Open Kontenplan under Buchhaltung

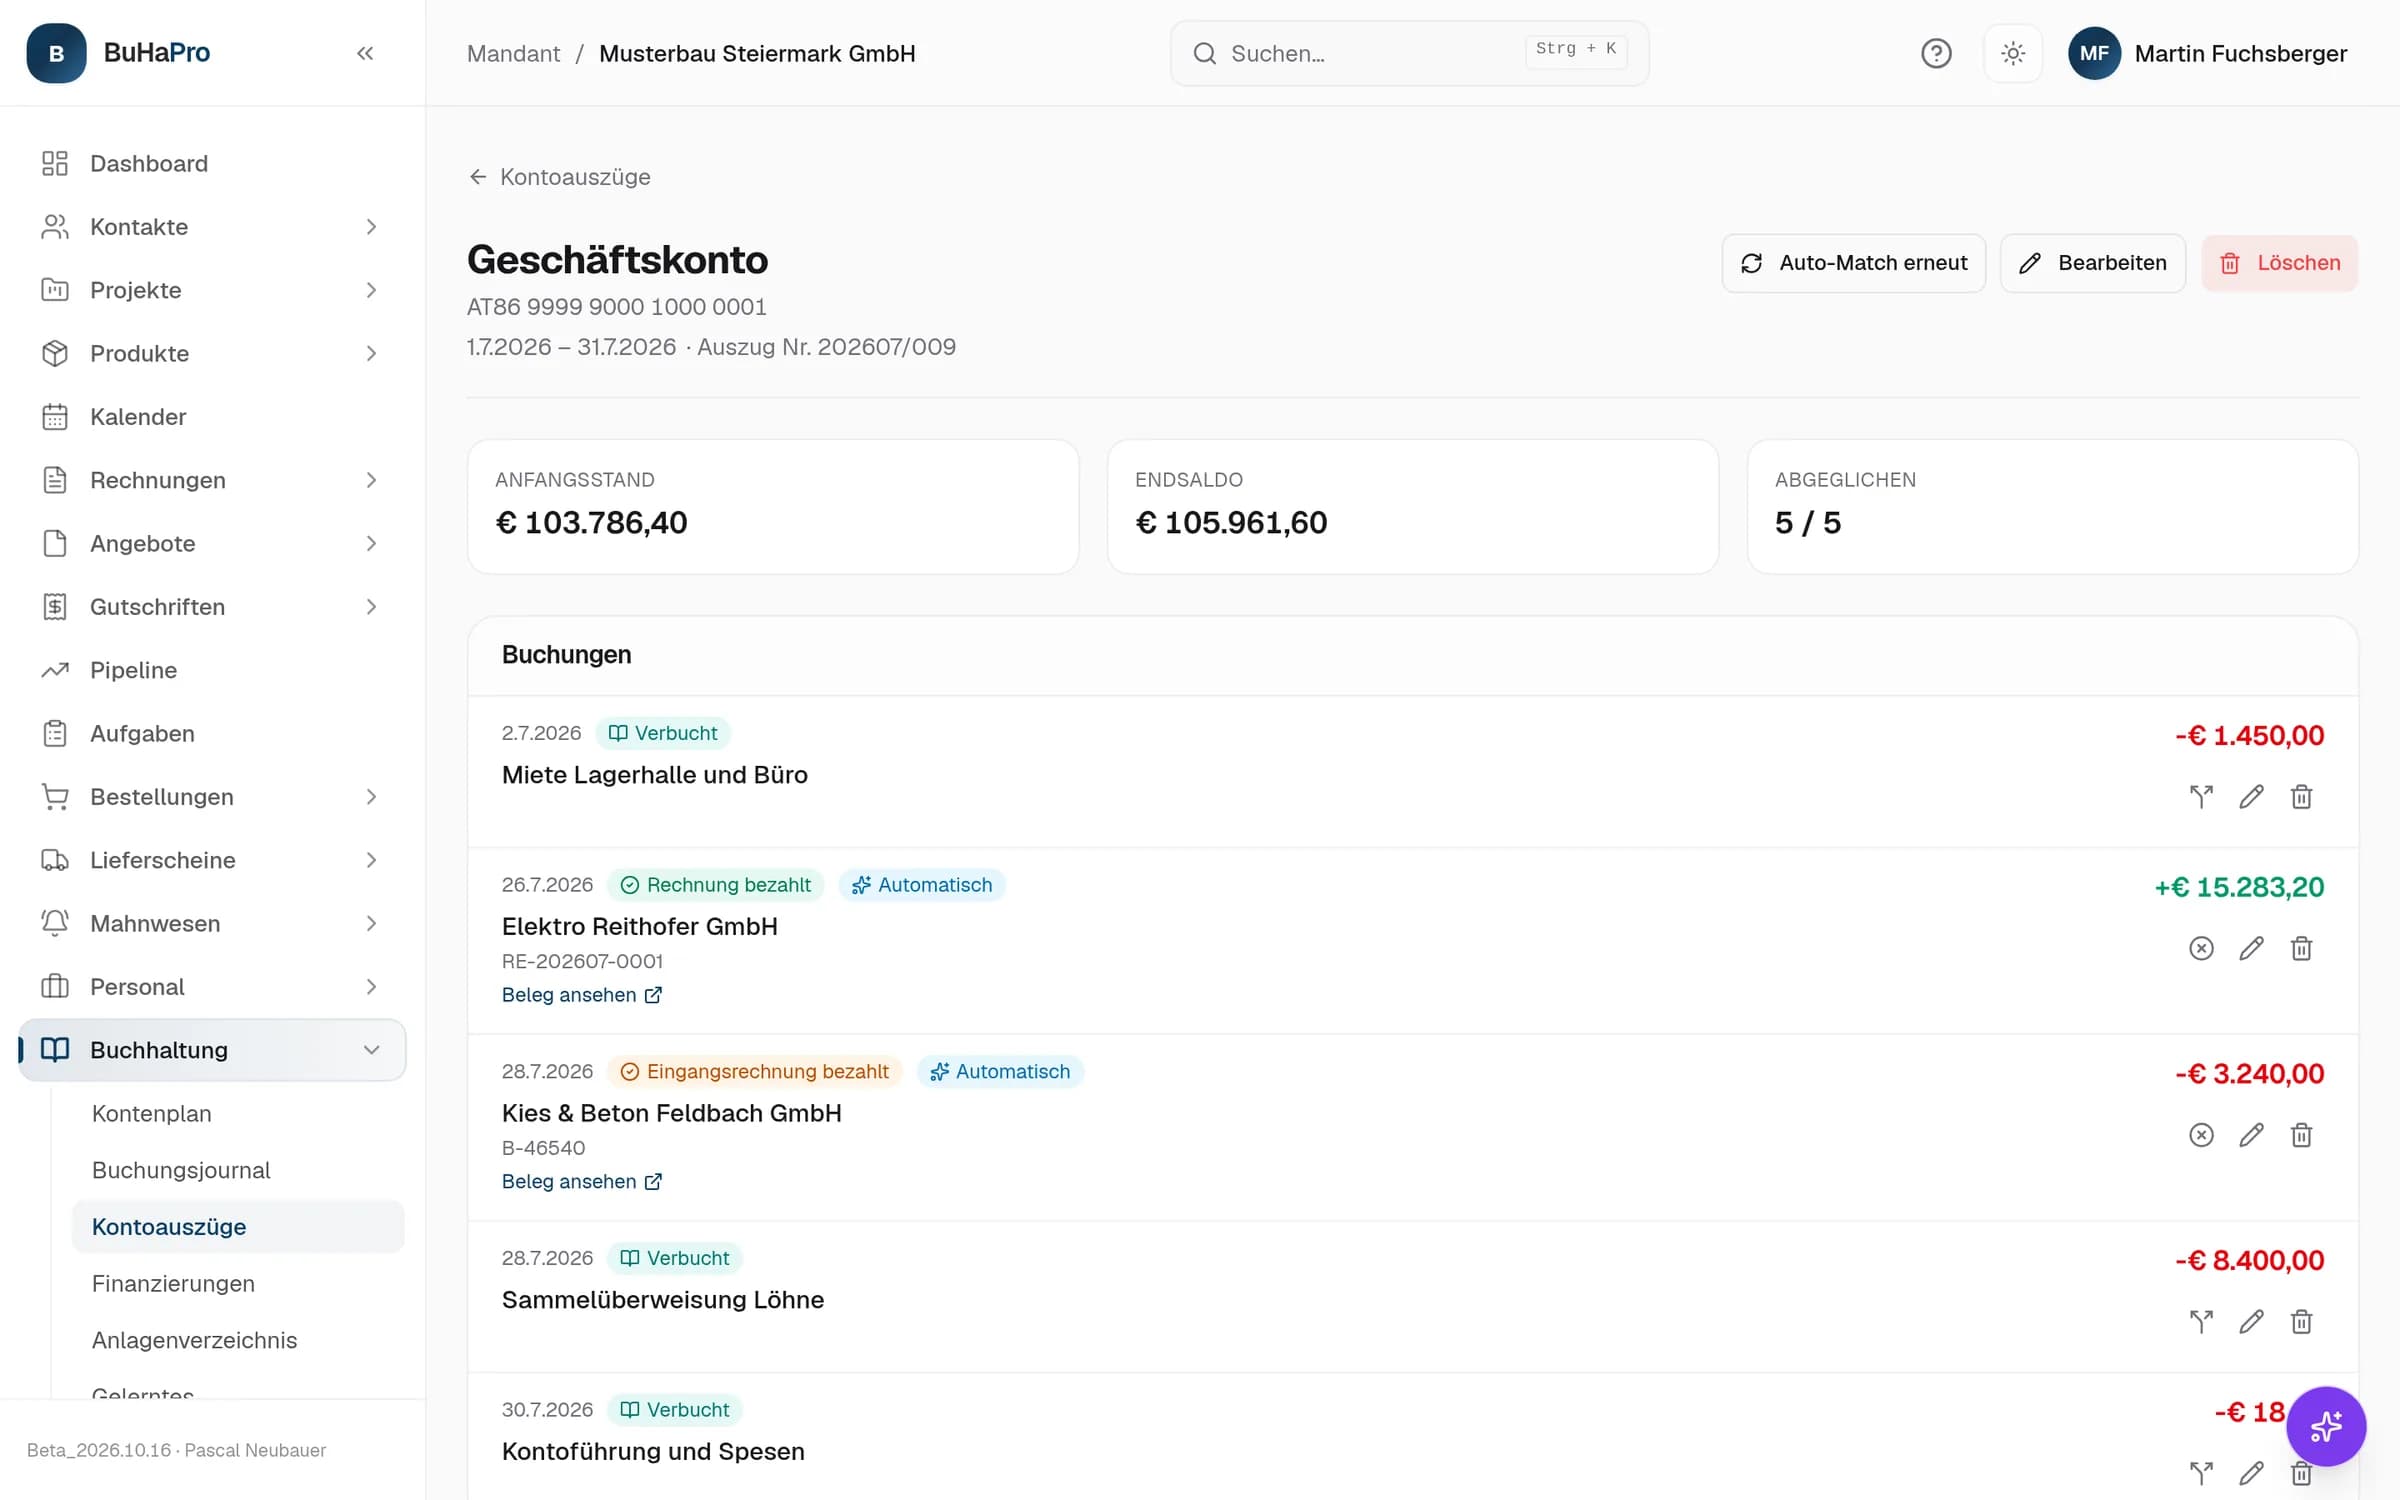(238, 1113)
